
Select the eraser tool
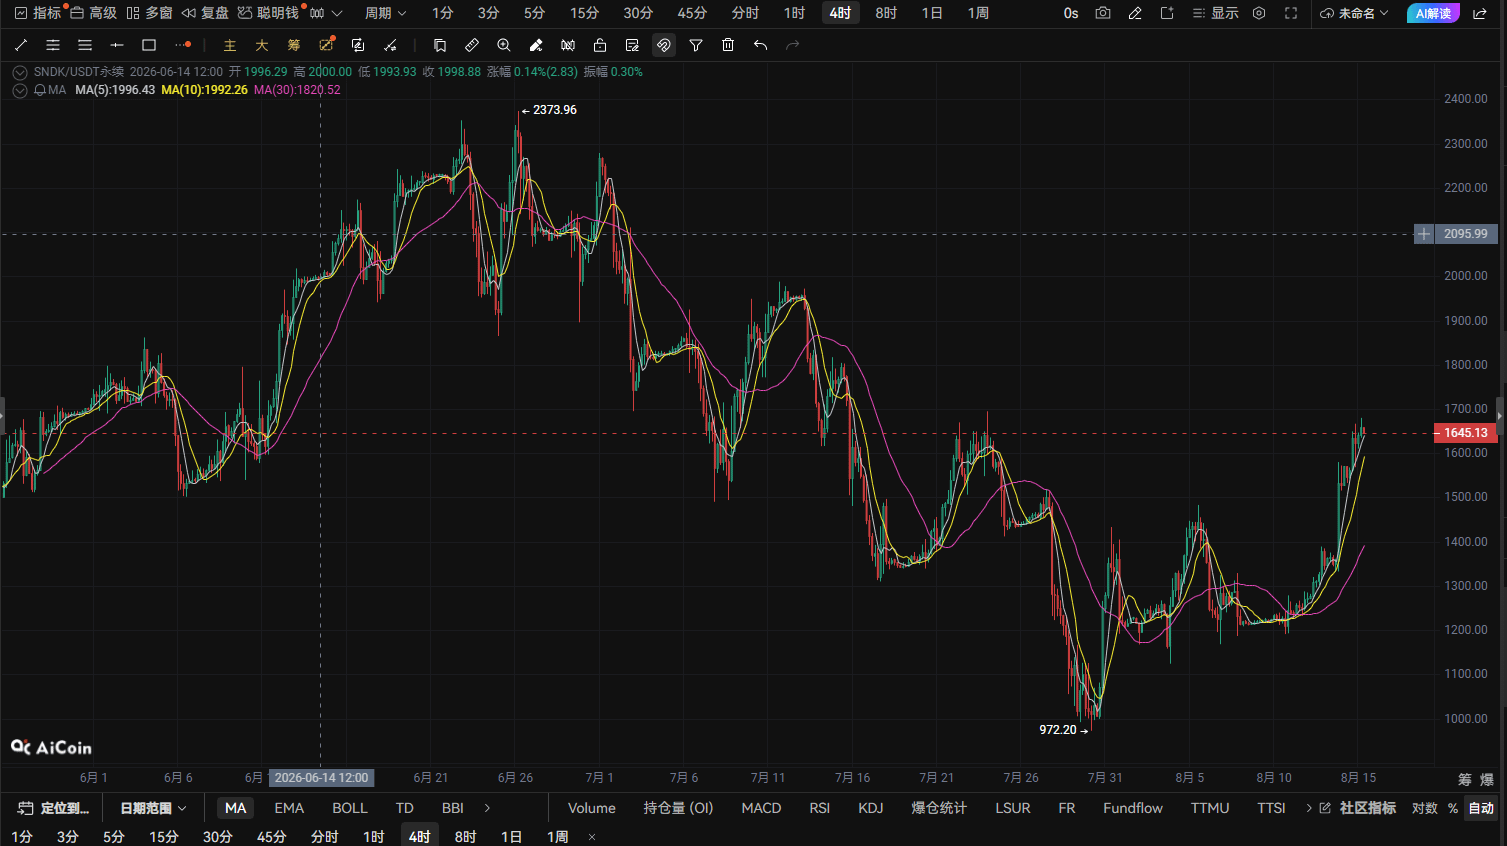(536, 45)
